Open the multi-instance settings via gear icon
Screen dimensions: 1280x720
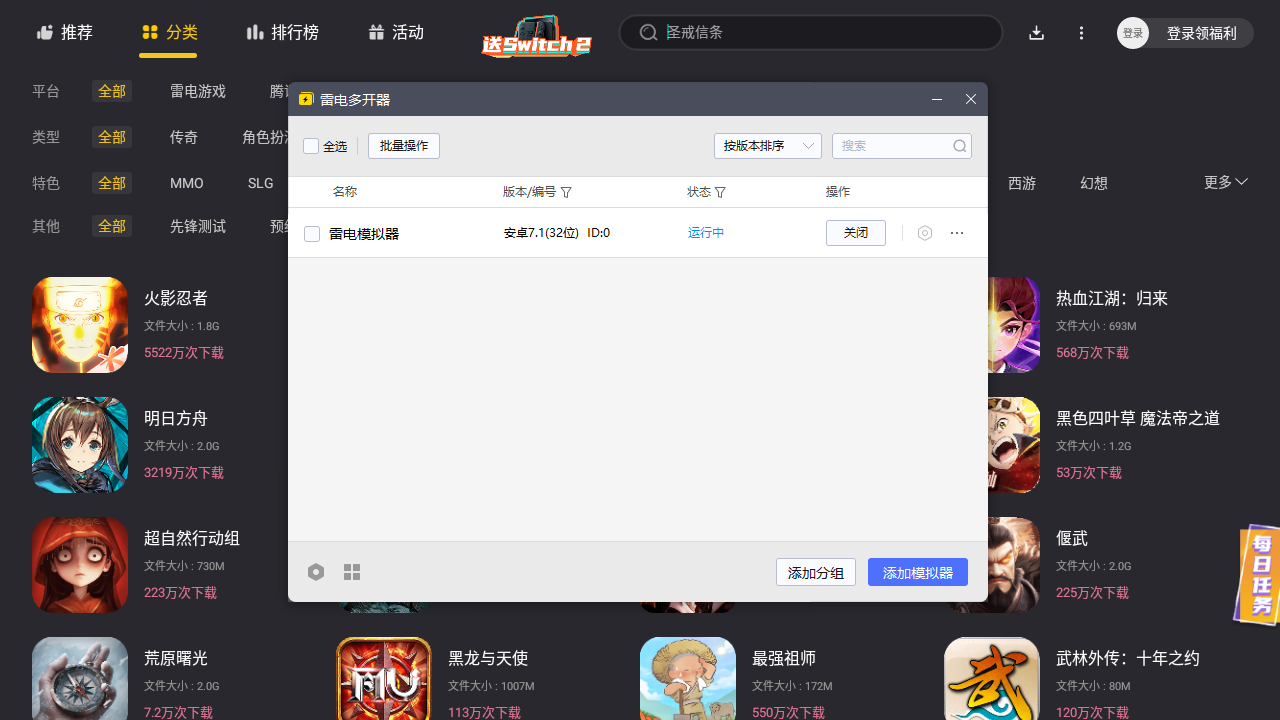316,571
